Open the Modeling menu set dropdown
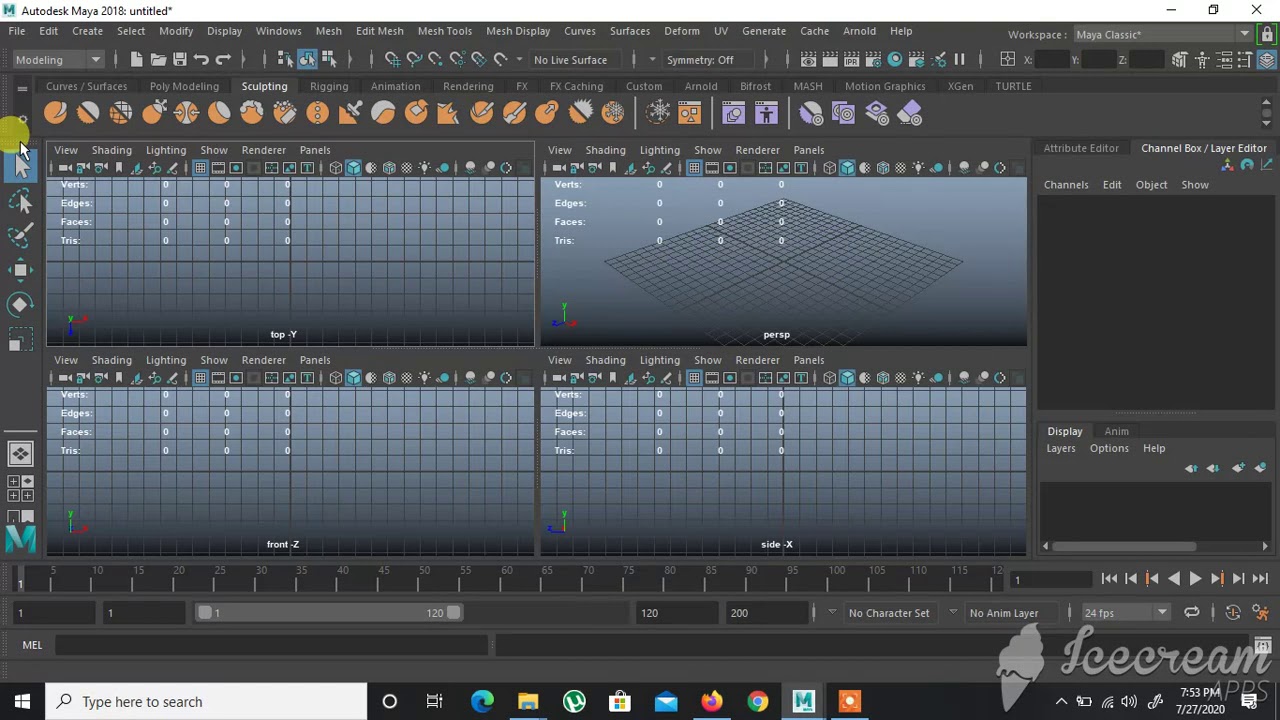 57,60
